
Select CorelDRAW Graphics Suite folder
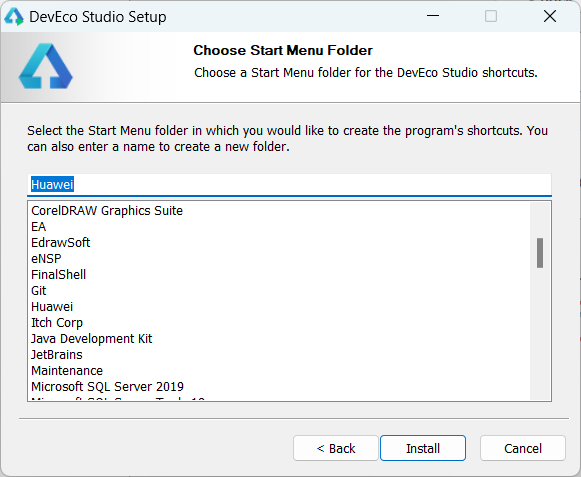[x=107, y=211]
